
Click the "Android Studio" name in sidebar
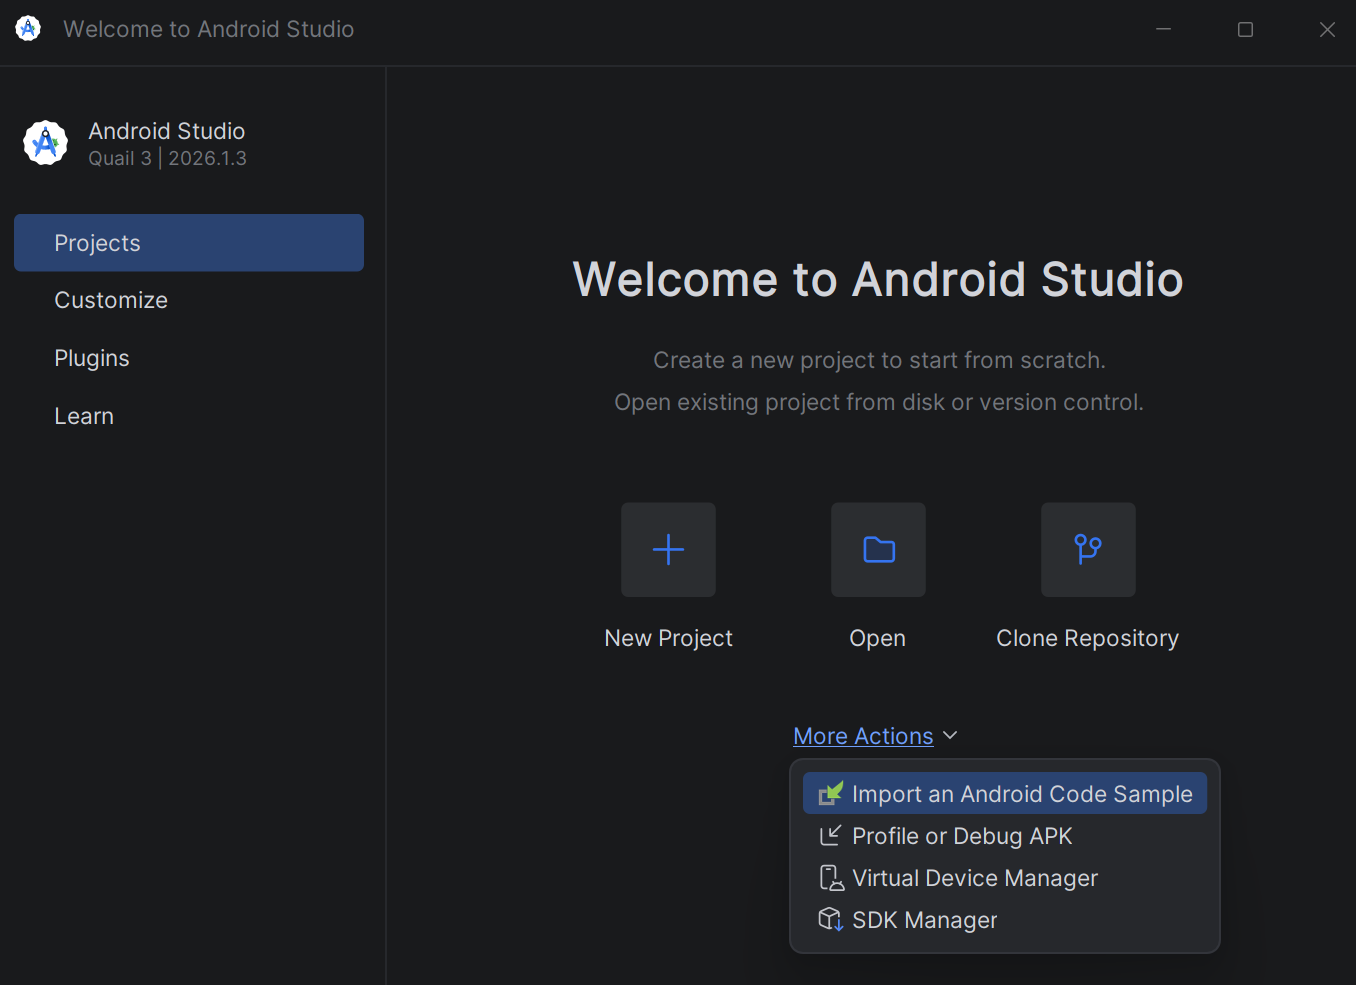(x=167, y=131)
